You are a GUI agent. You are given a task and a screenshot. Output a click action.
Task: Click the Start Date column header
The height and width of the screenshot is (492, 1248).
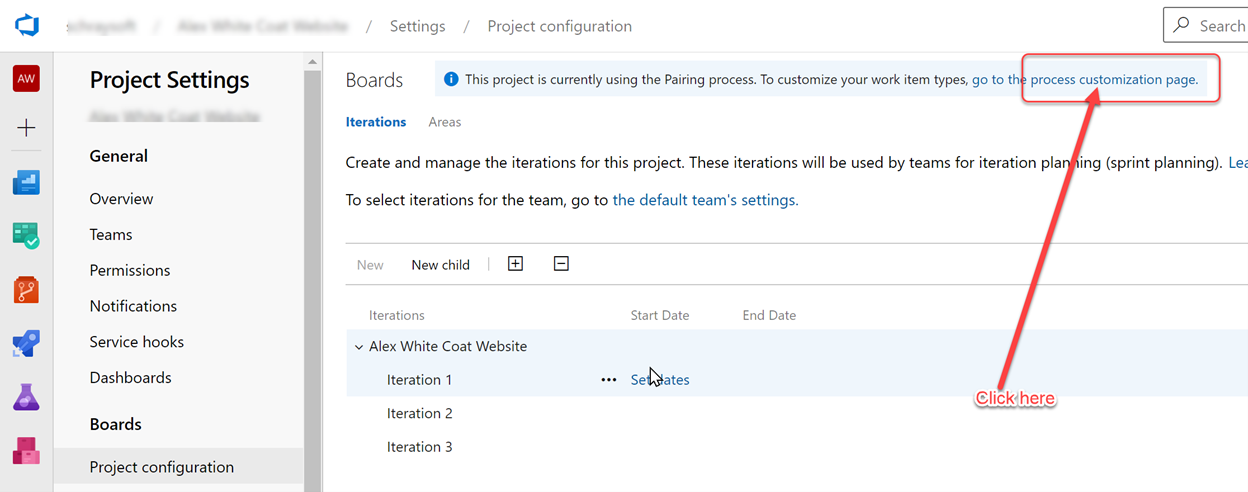660,315
